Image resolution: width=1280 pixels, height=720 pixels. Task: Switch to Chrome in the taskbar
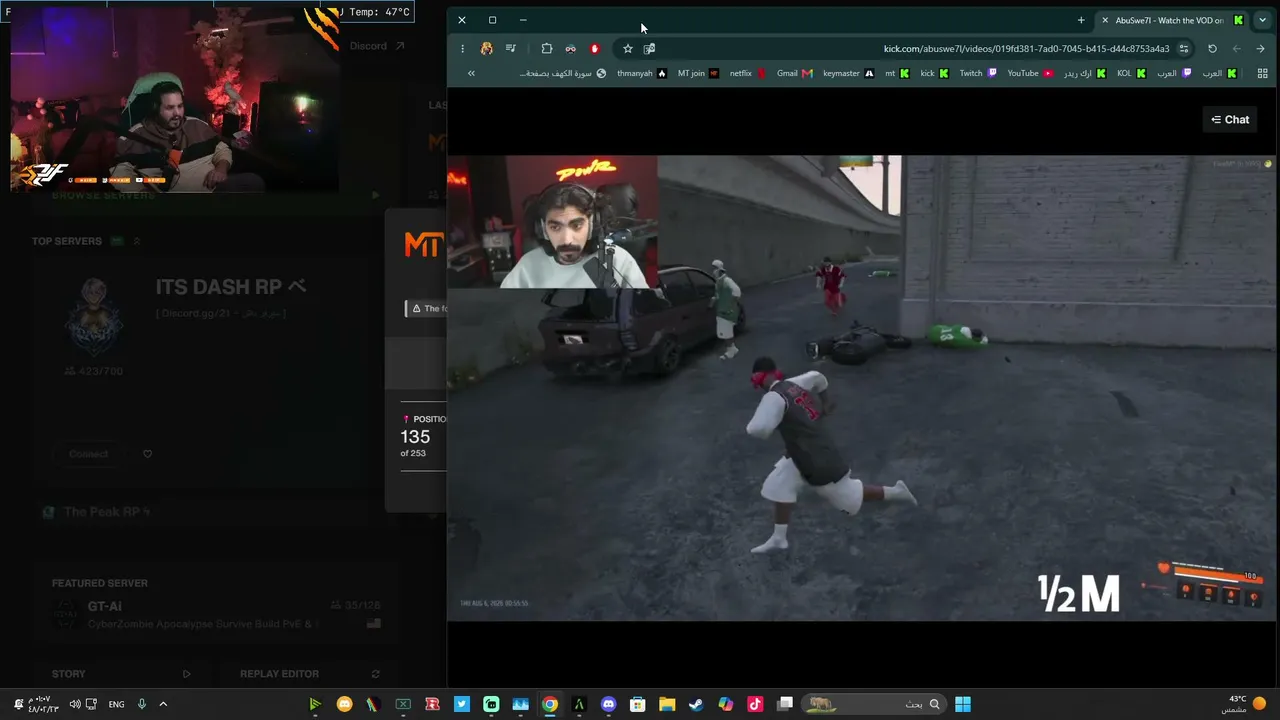pyautogui.click(x=550, y=704)
